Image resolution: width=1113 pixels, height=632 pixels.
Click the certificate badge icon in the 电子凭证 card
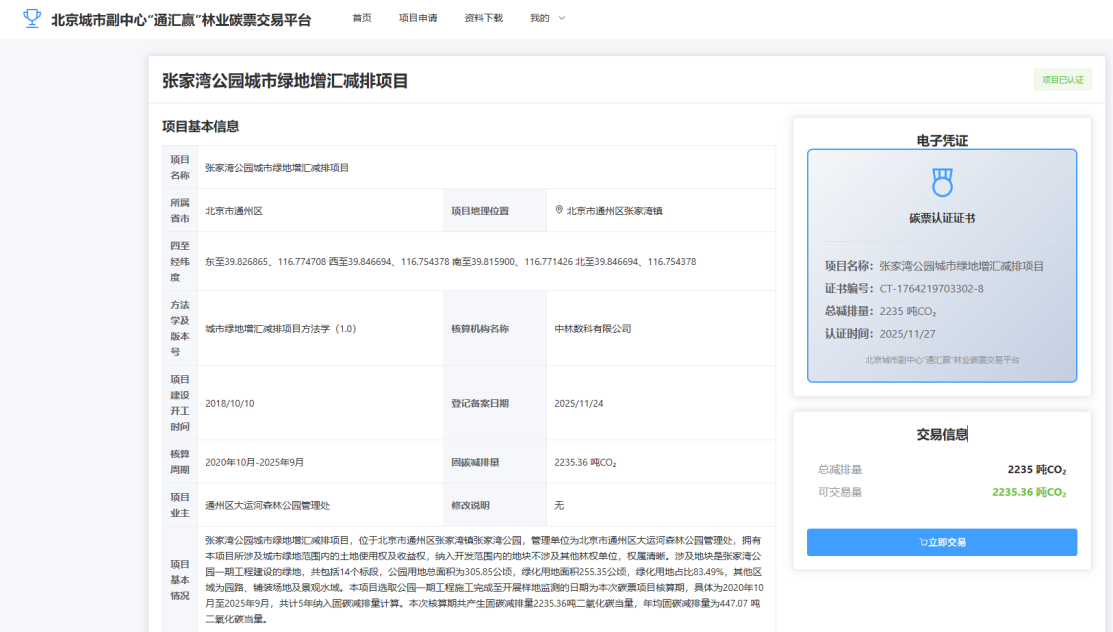coord(941,181)
